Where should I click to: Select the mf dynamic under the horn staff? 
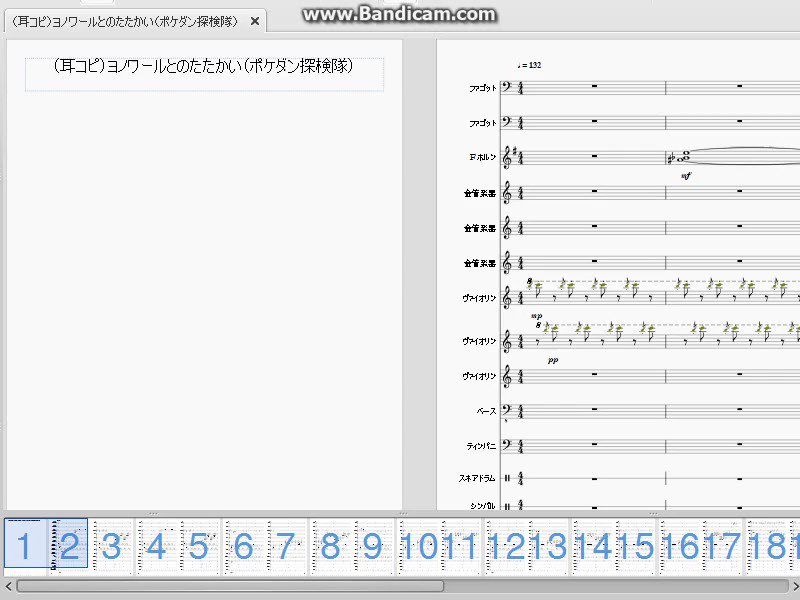686,176
